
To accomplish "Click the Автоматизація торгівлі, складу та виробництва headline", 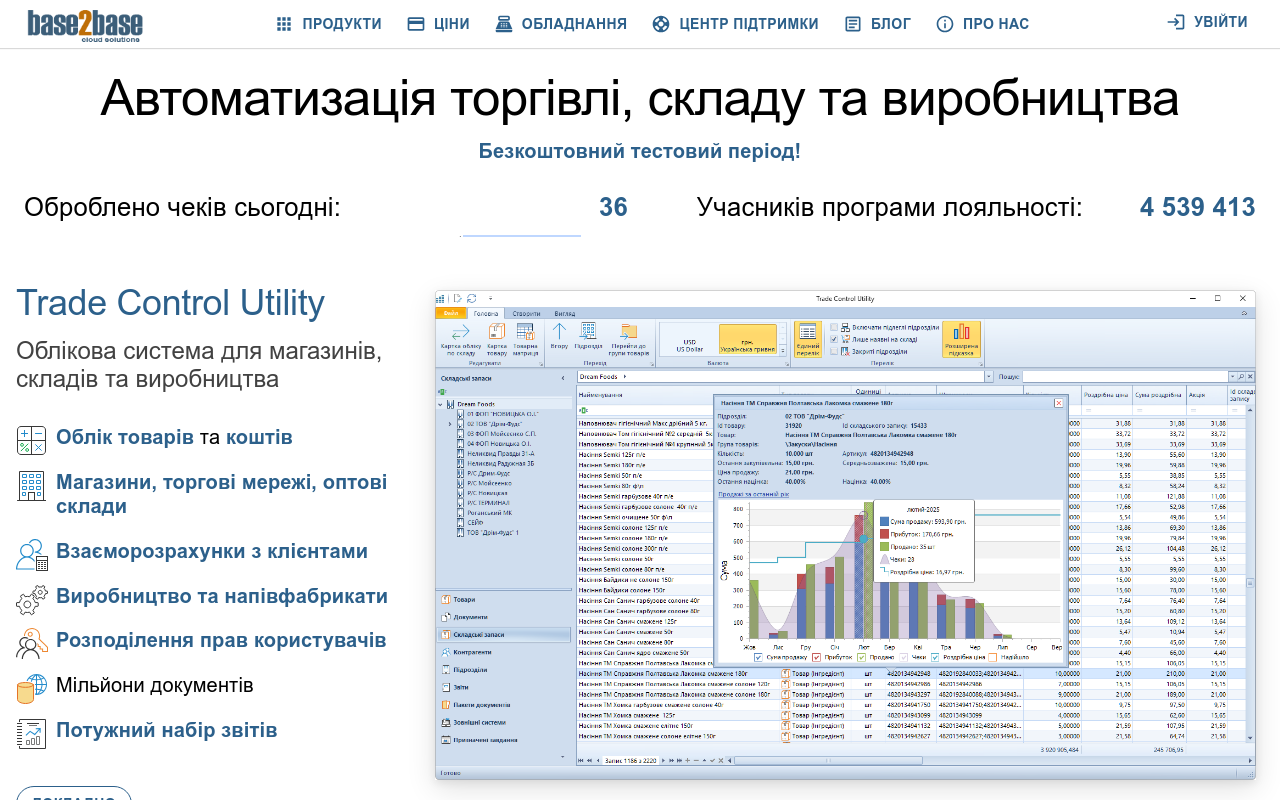I will pyautogui.click(x=640, y=98).
